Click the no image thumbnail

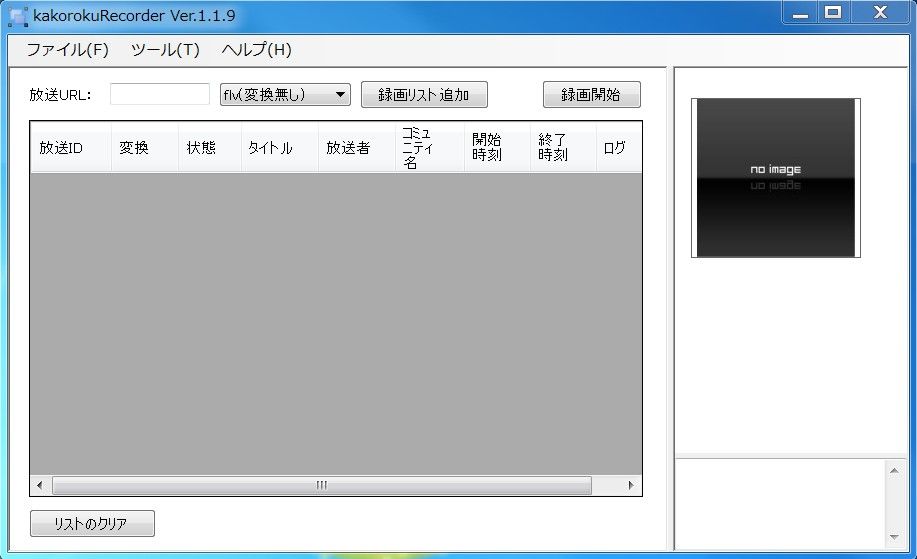(x=775, y=178)
